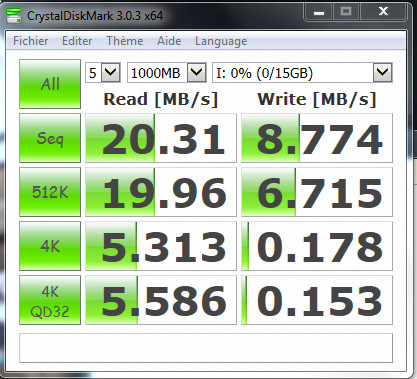Screen dimensions: 417x379
Task: Select the Seq read value 20.31
Action: point(161,138)
